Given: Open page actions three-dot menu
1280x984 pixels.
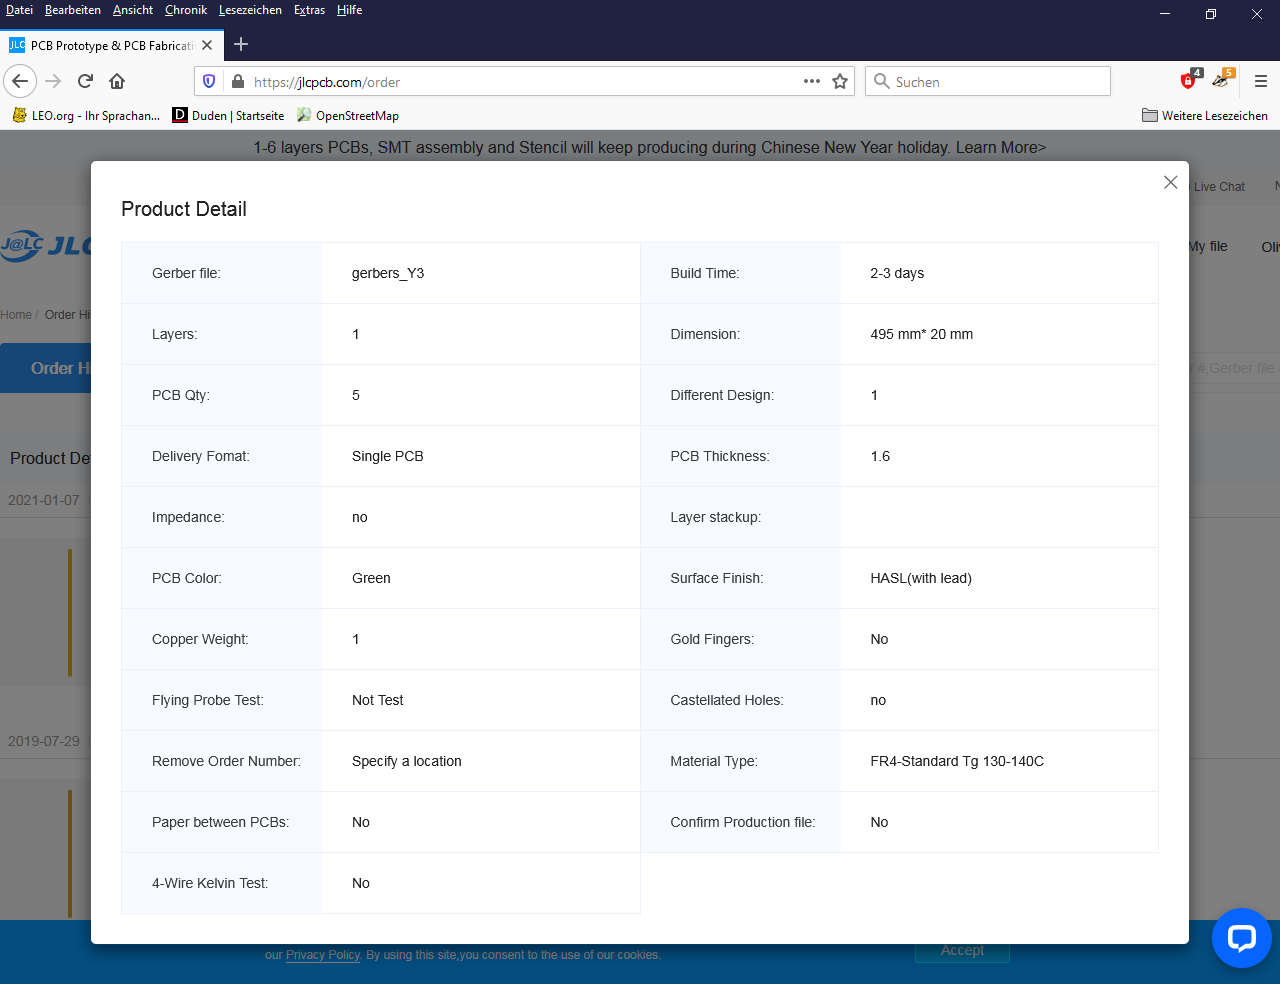Looking at the screenshot, I should 812,81.
